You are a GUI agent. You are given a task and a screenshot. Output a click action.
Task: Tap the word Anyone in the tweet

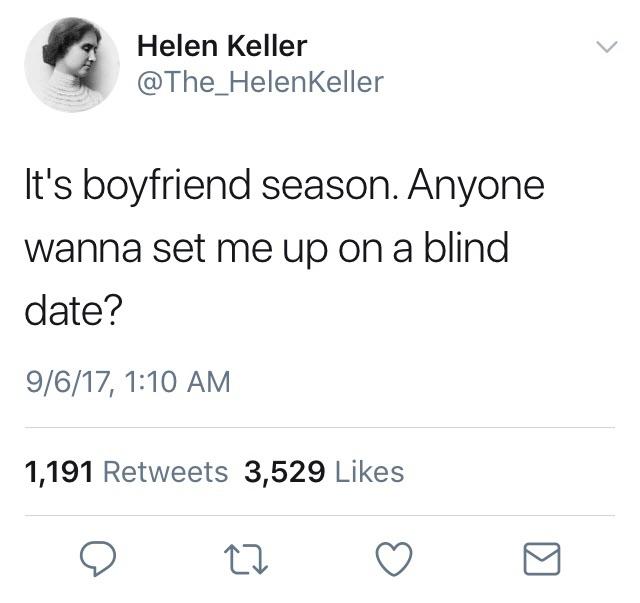click(476, 187)
